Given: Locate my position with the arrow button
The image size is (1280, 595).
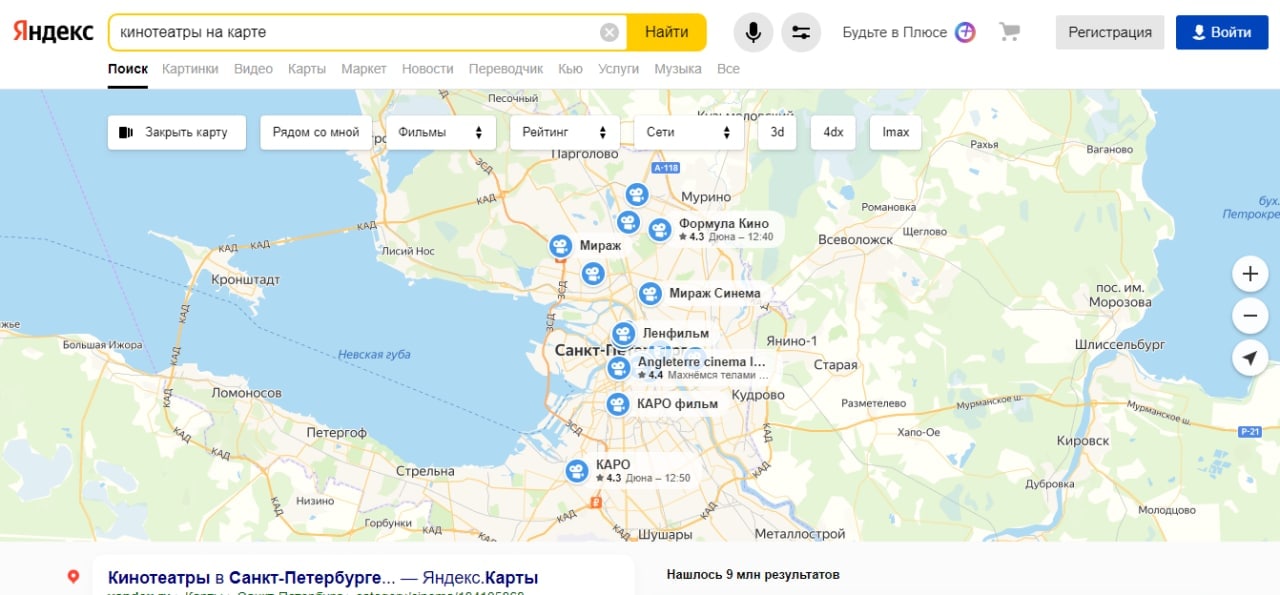Looking at the screenshot, I should [x=1250, y=358].
